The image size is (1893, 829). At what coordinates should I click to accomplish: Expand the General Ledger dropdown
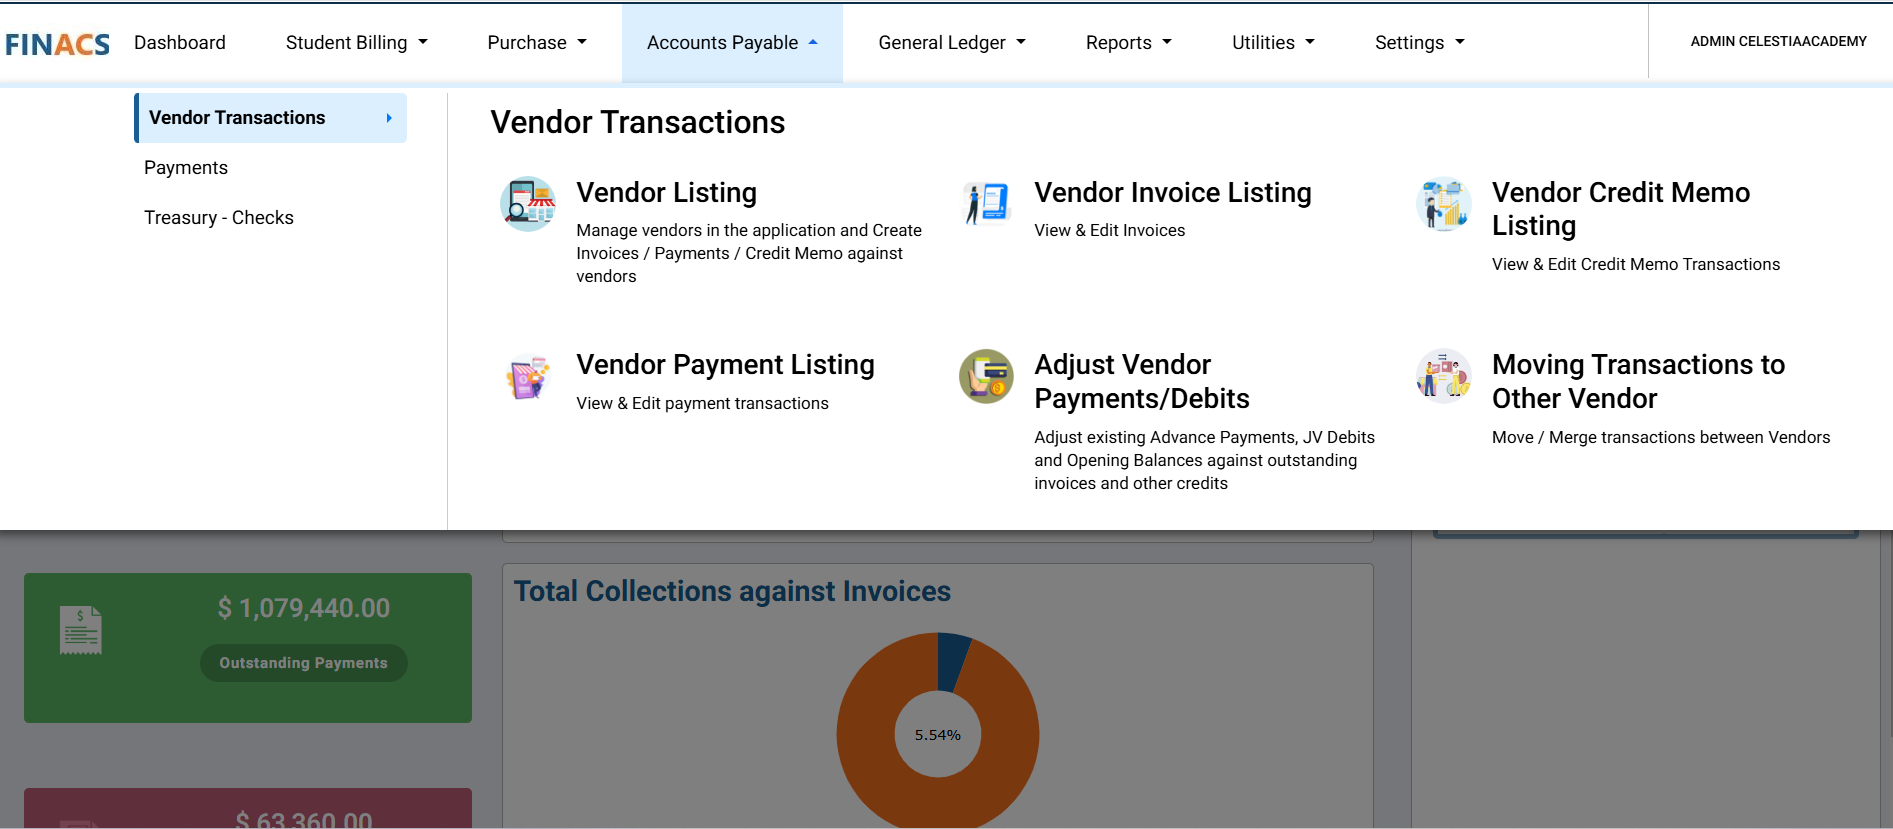[952, 43]
